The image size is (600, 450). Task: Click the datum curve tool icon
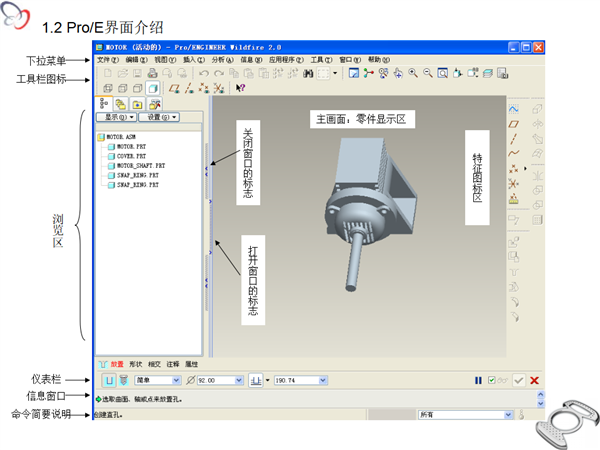click(x=514, y=153)
